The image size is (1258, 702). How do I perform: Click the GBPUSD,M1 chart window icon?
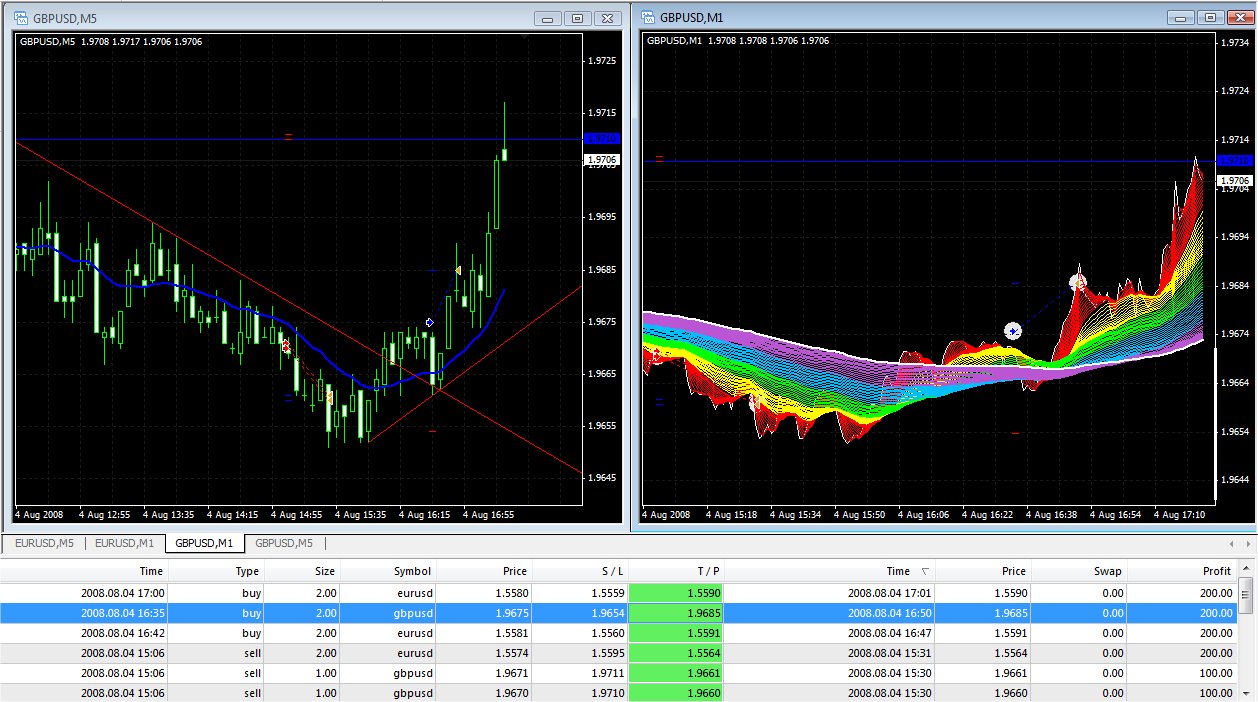pyautogui.click(x=647, y=17)
